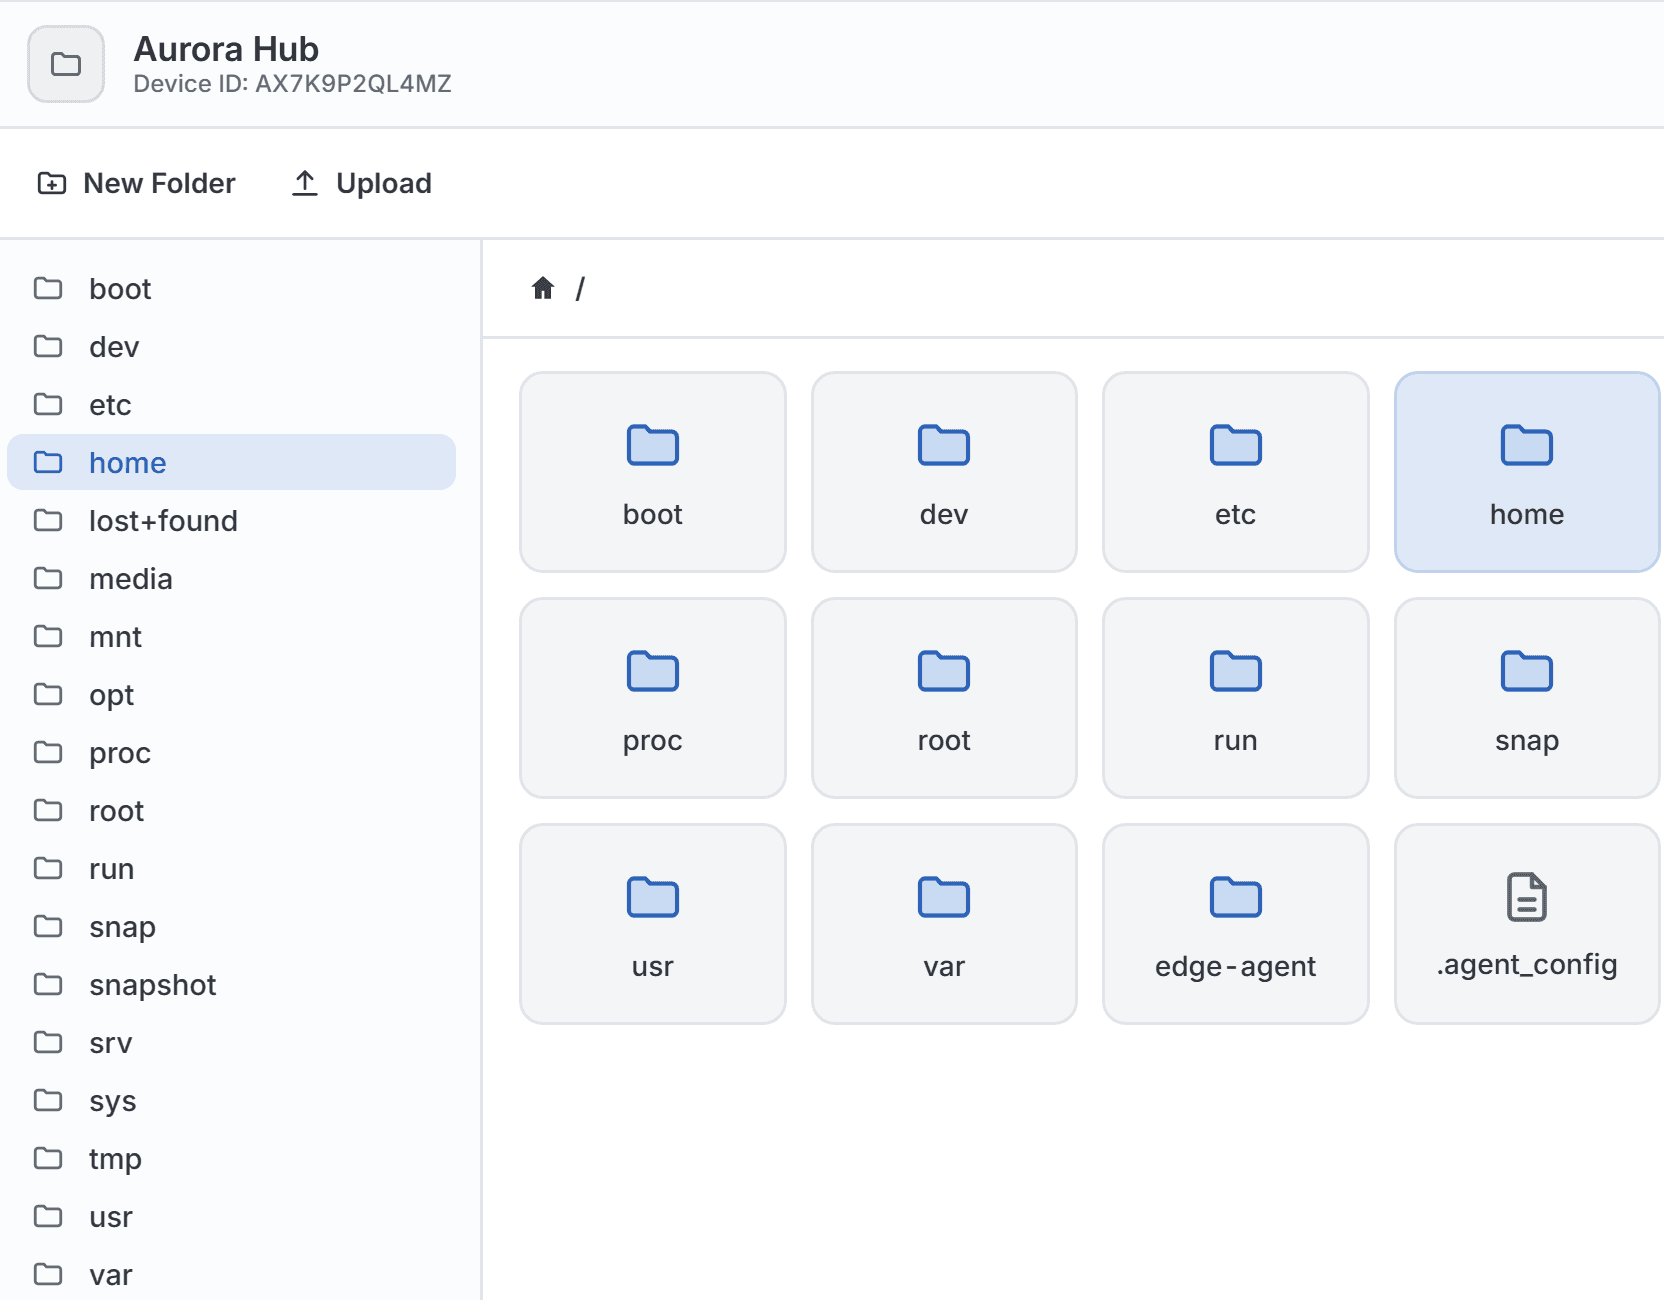Viewport: 1664px width, 1300px height.
Task: Select var in the sidebar tree
Action: coord(232,1275)
